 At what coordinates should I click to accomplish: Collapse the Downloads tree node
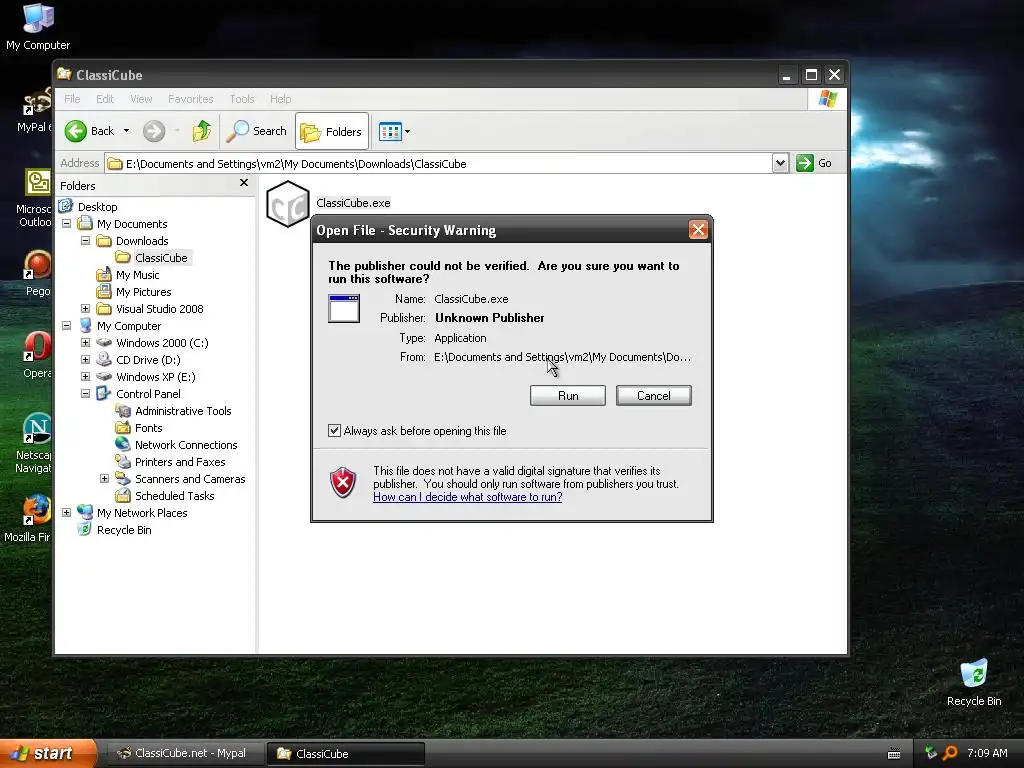point(86,240)
